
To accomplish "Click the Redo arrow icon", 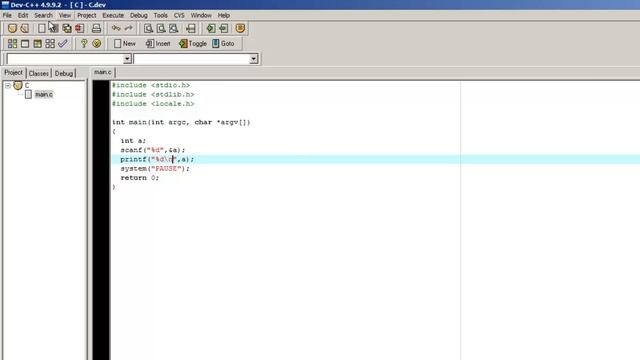I will point(129,28).
